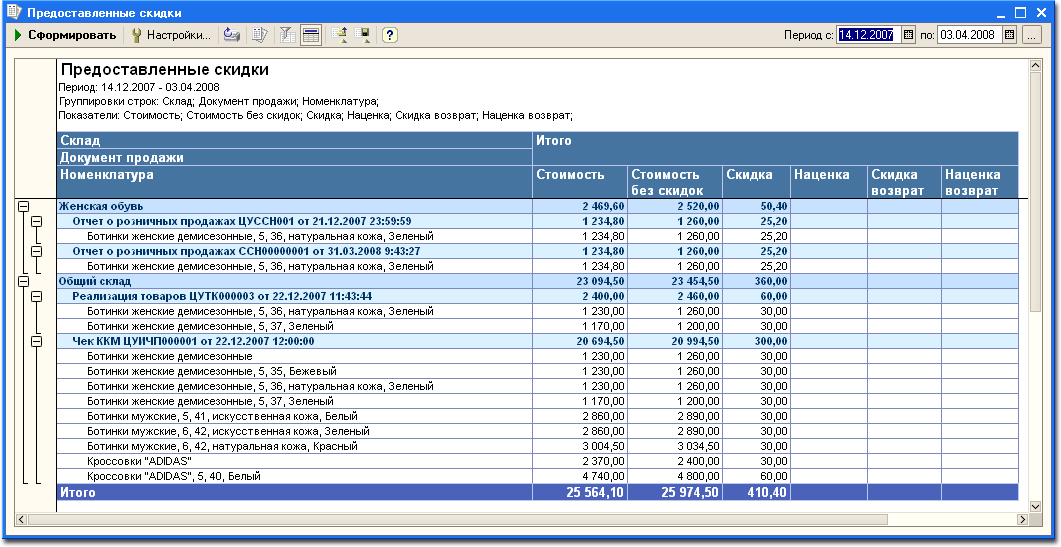Click the Скидка column header
The height and width of the screenshot is (547, 1061).
click(757, 182)
